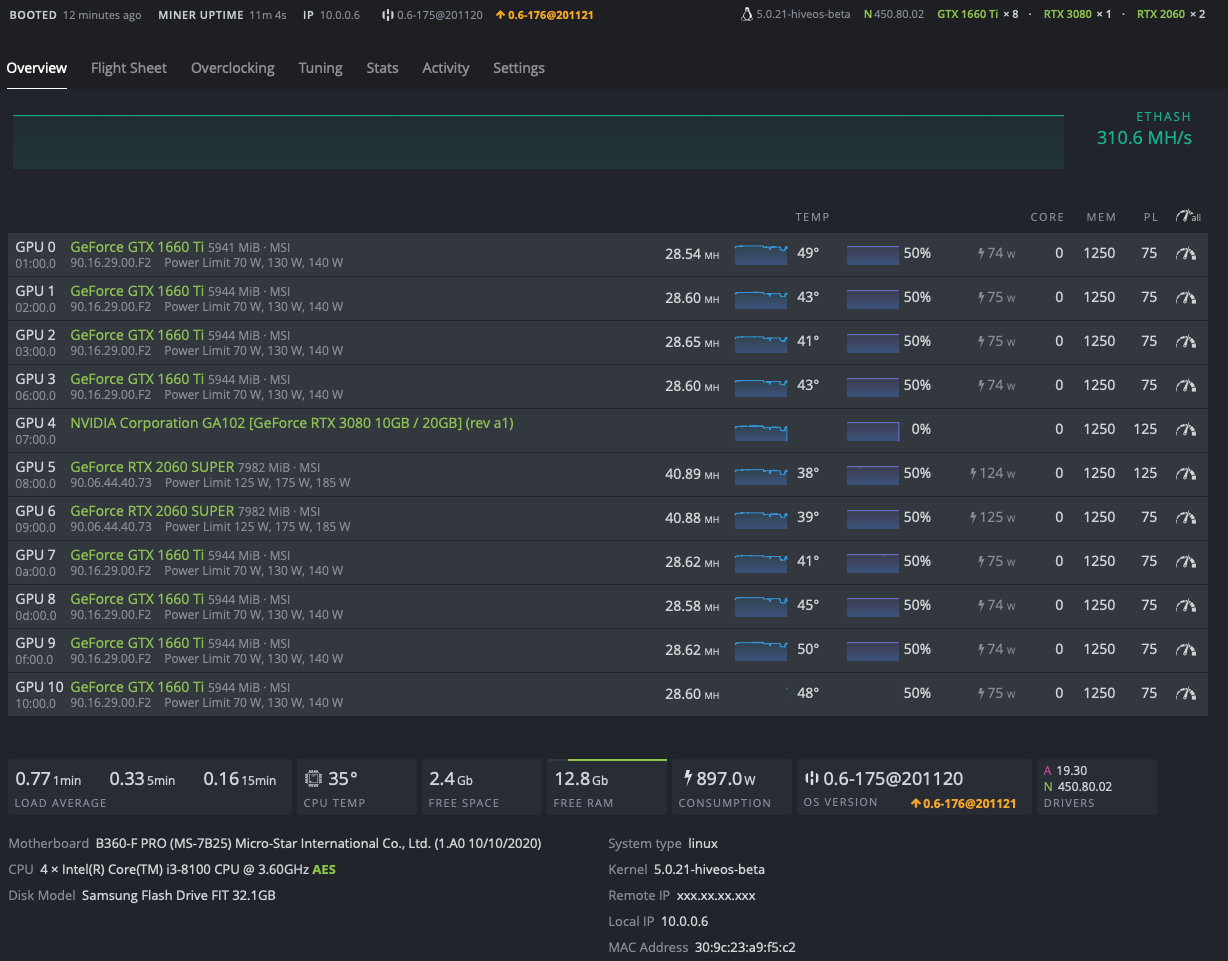The image size is (1228, 961).
Task: Click GeForce RTX 2060 SUPER name for GPU 5
Action: (152, 467)
